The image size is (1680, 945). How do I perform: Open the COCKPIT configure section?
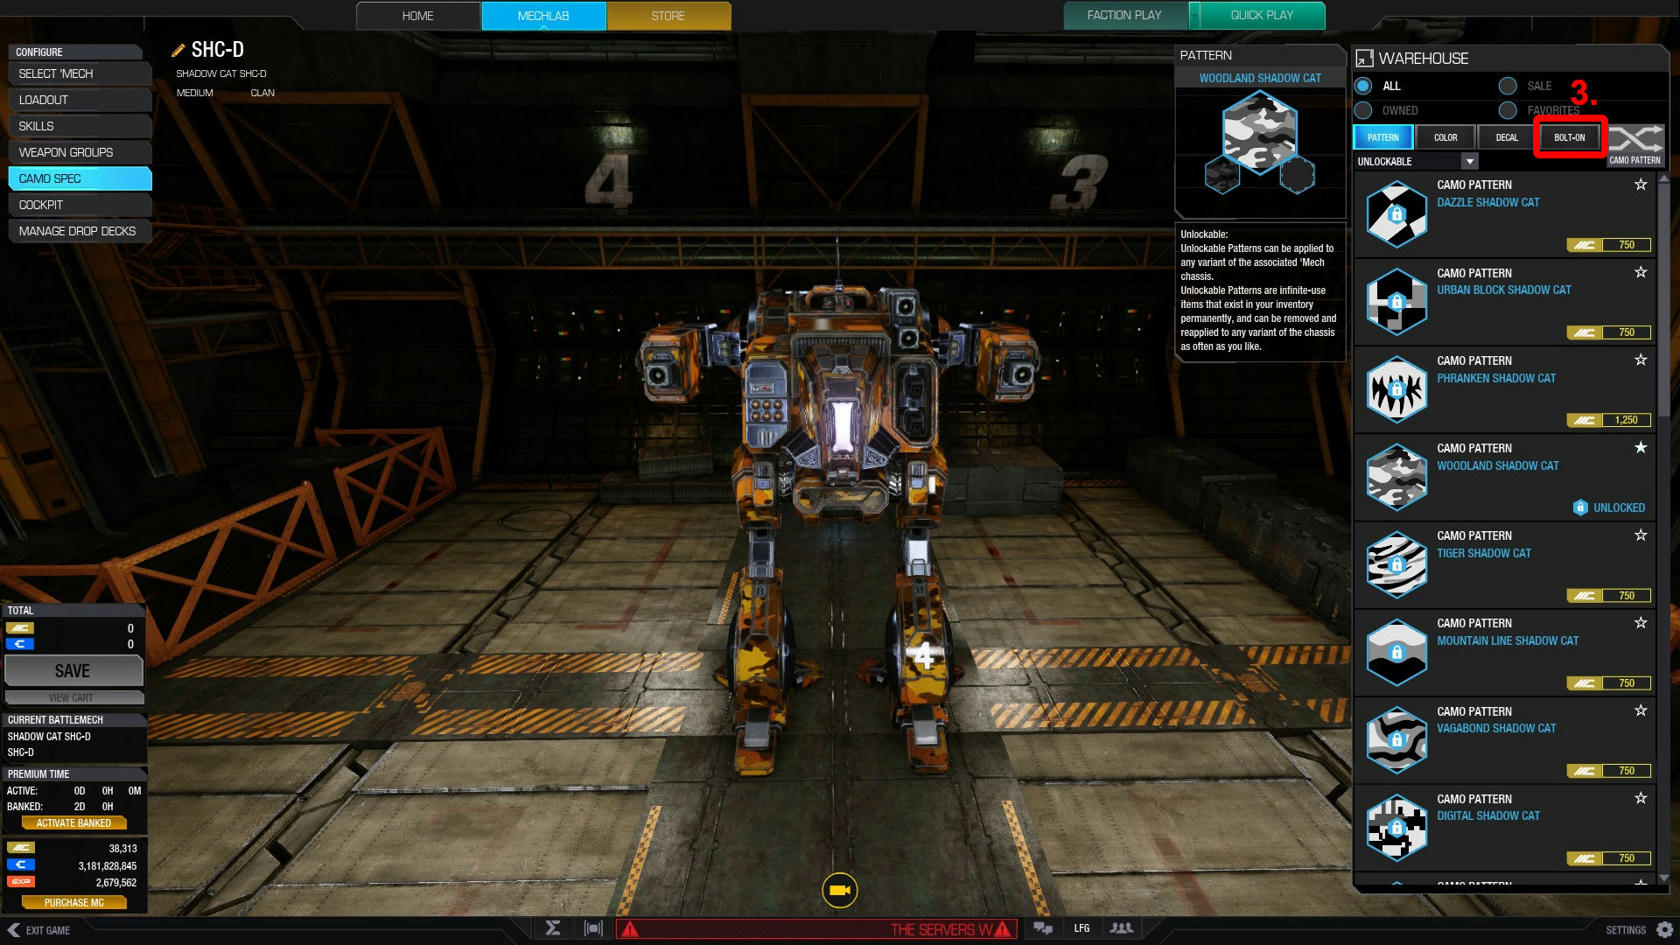(x=79, y=204)
